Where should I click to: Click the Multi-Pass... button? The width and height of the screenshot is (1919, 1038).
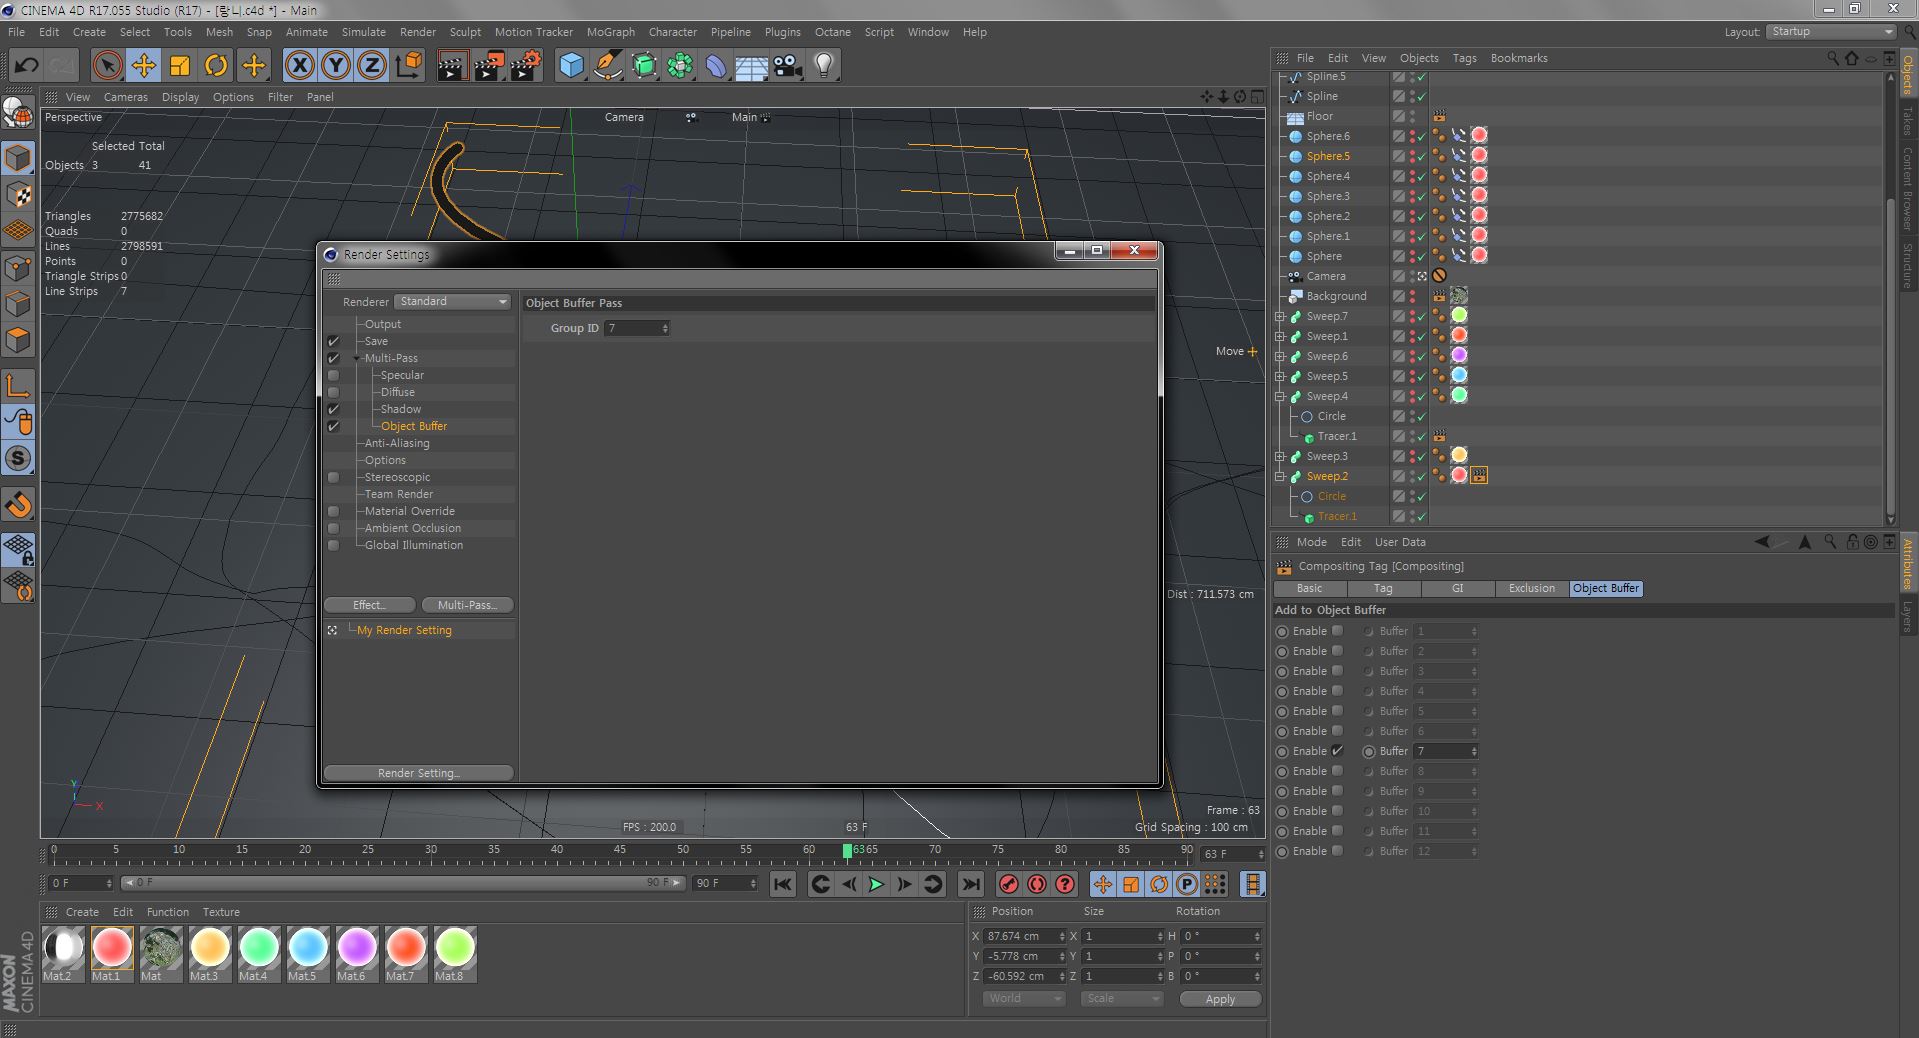point(466,605)
